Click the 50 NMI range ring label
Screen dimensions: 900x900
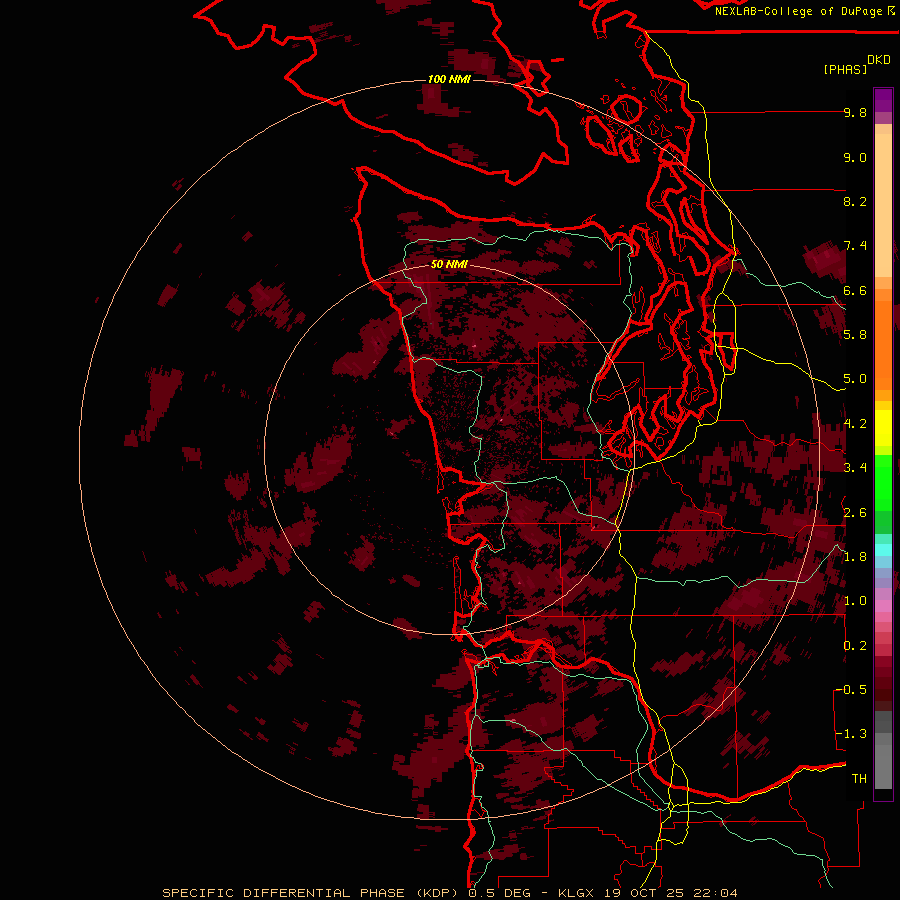click(449, 264)
